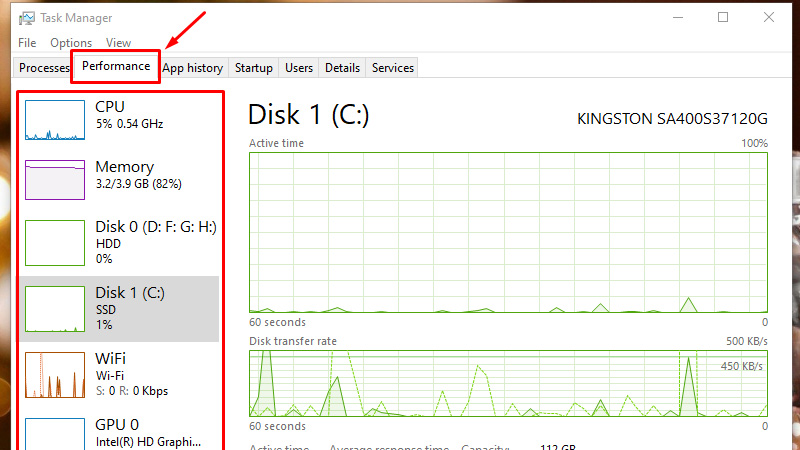Click the Disk 1 active time graph

click(508, 232)
